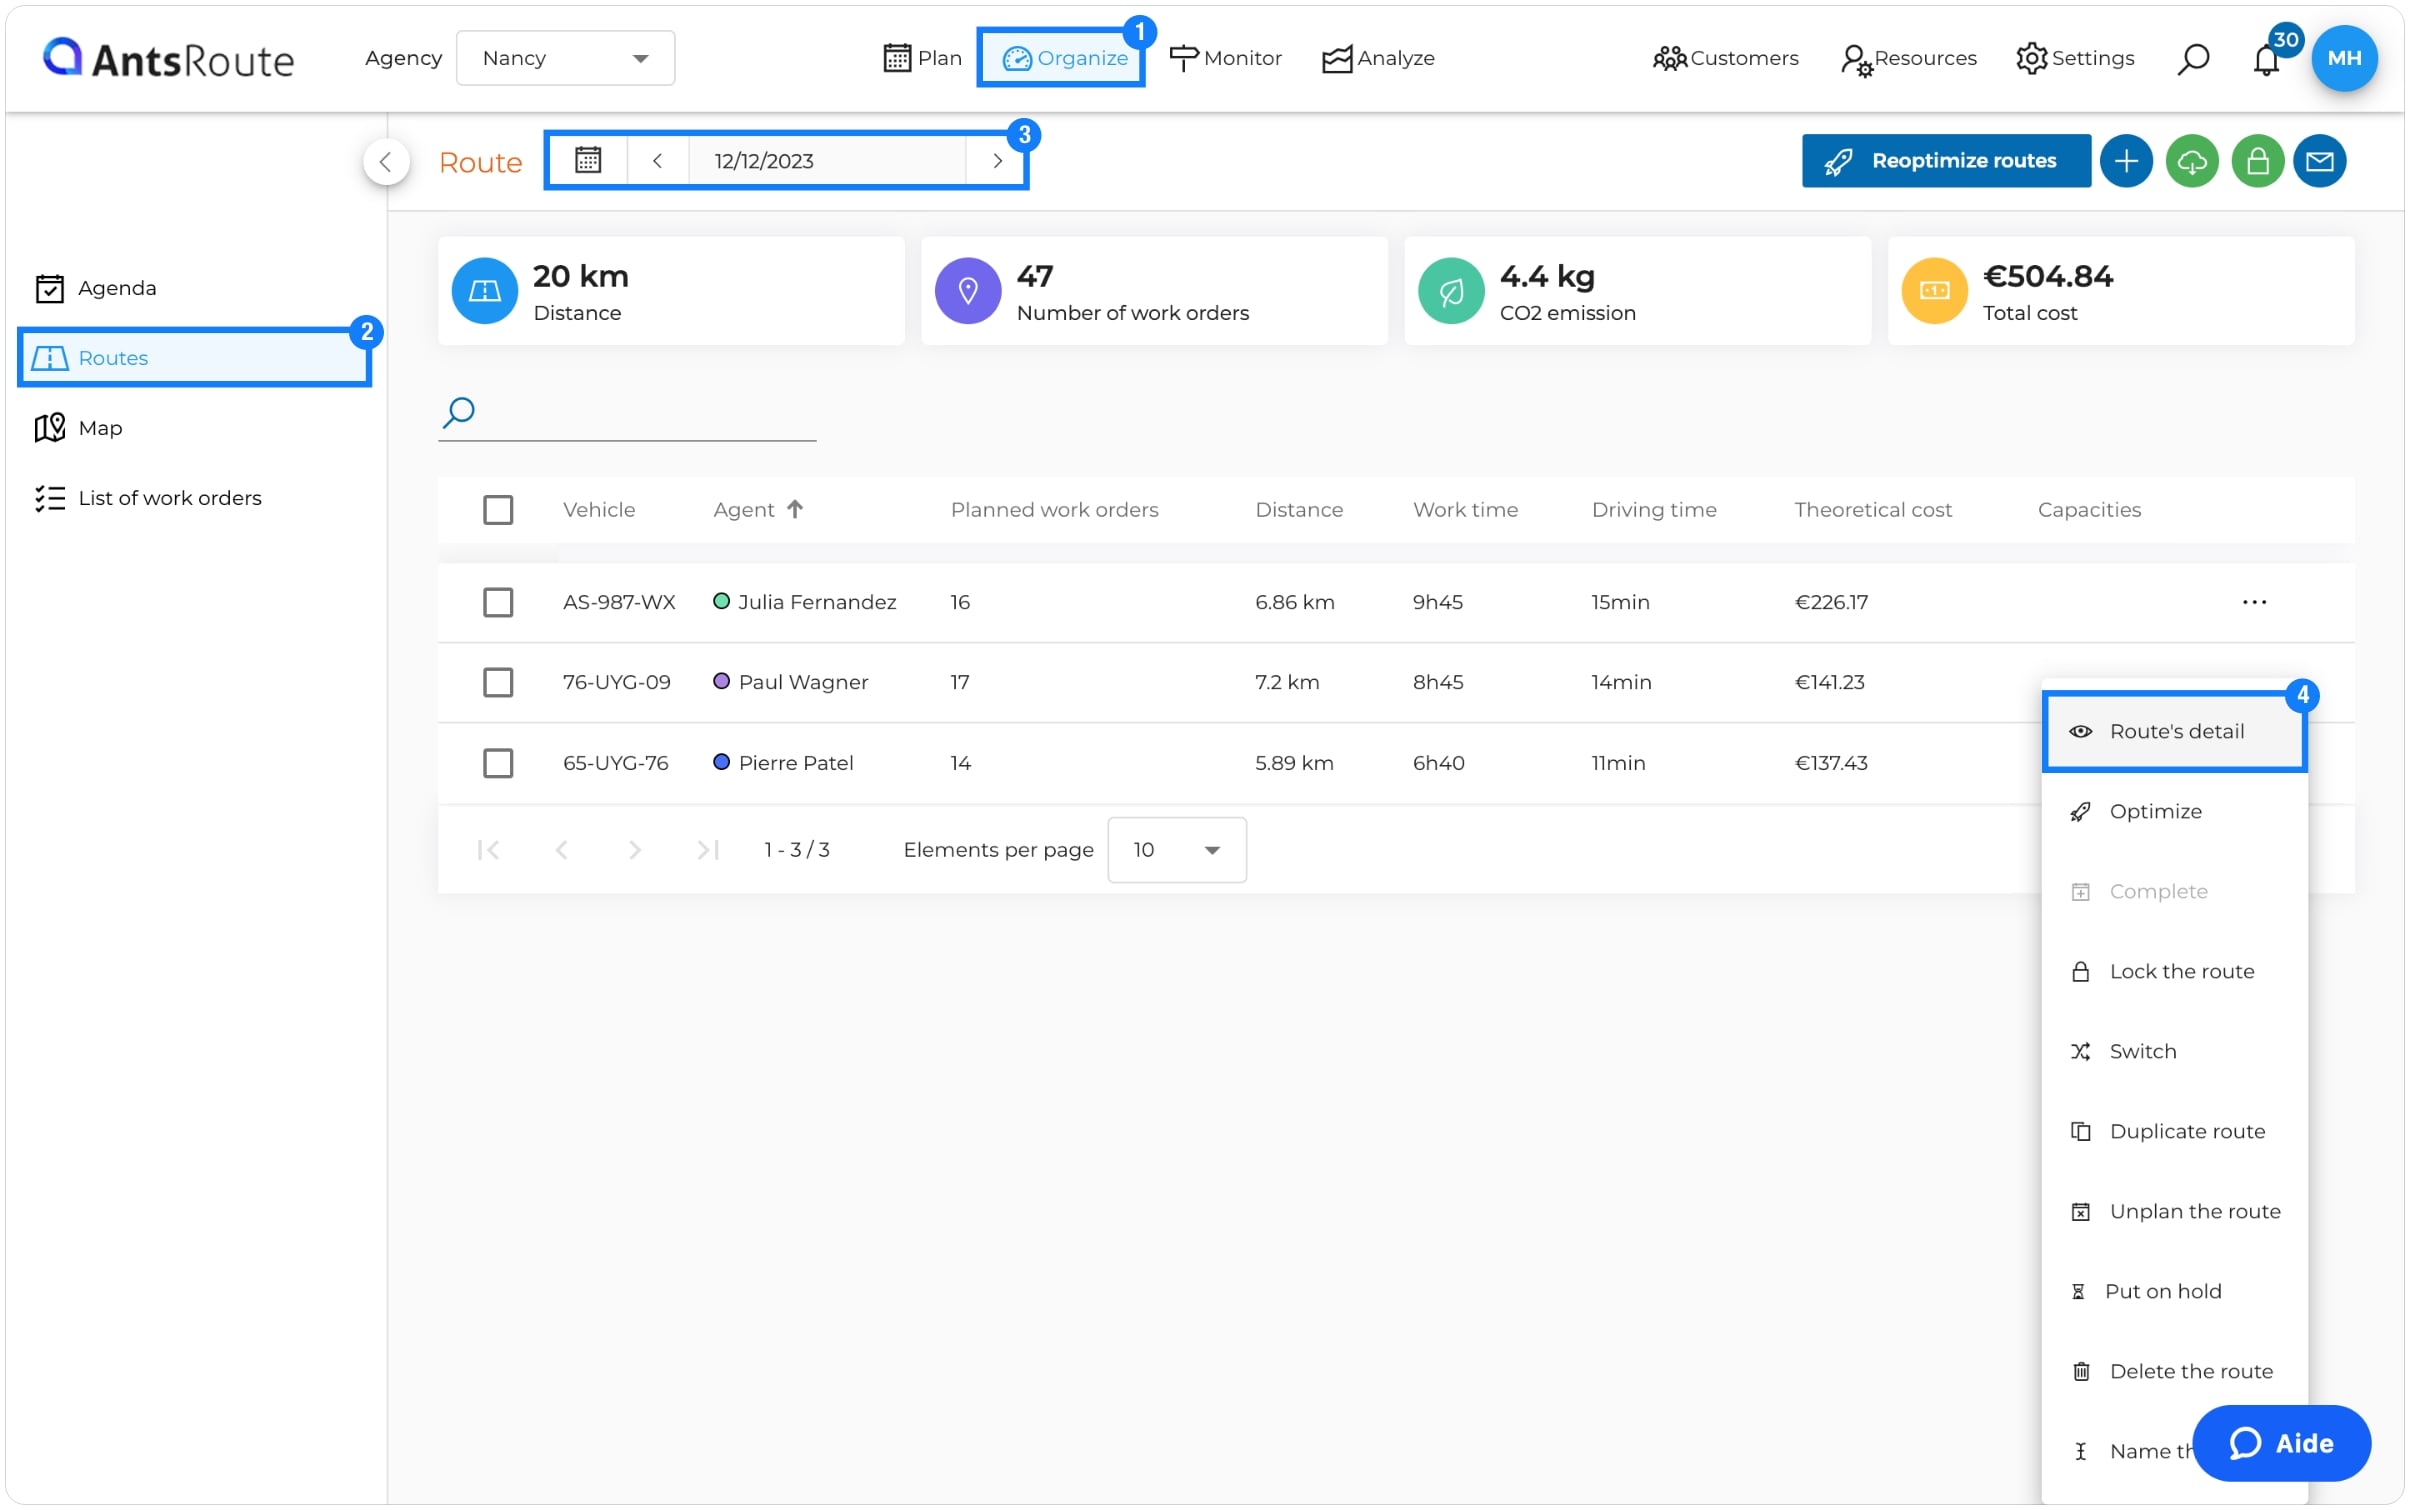The height and width of the screenshot is (1510, 2410).
Task: Check the header checkbox to select all routes
Action: click(499, 509)
